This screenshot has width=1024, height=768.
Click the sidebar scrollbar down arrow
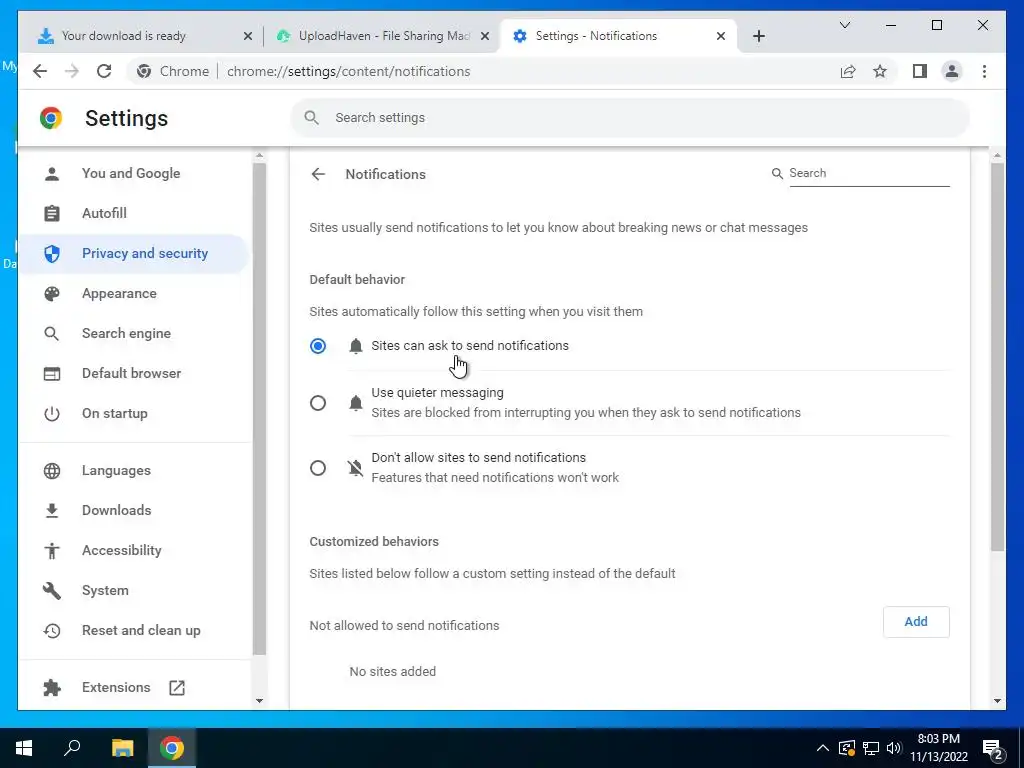pos(259,701)
